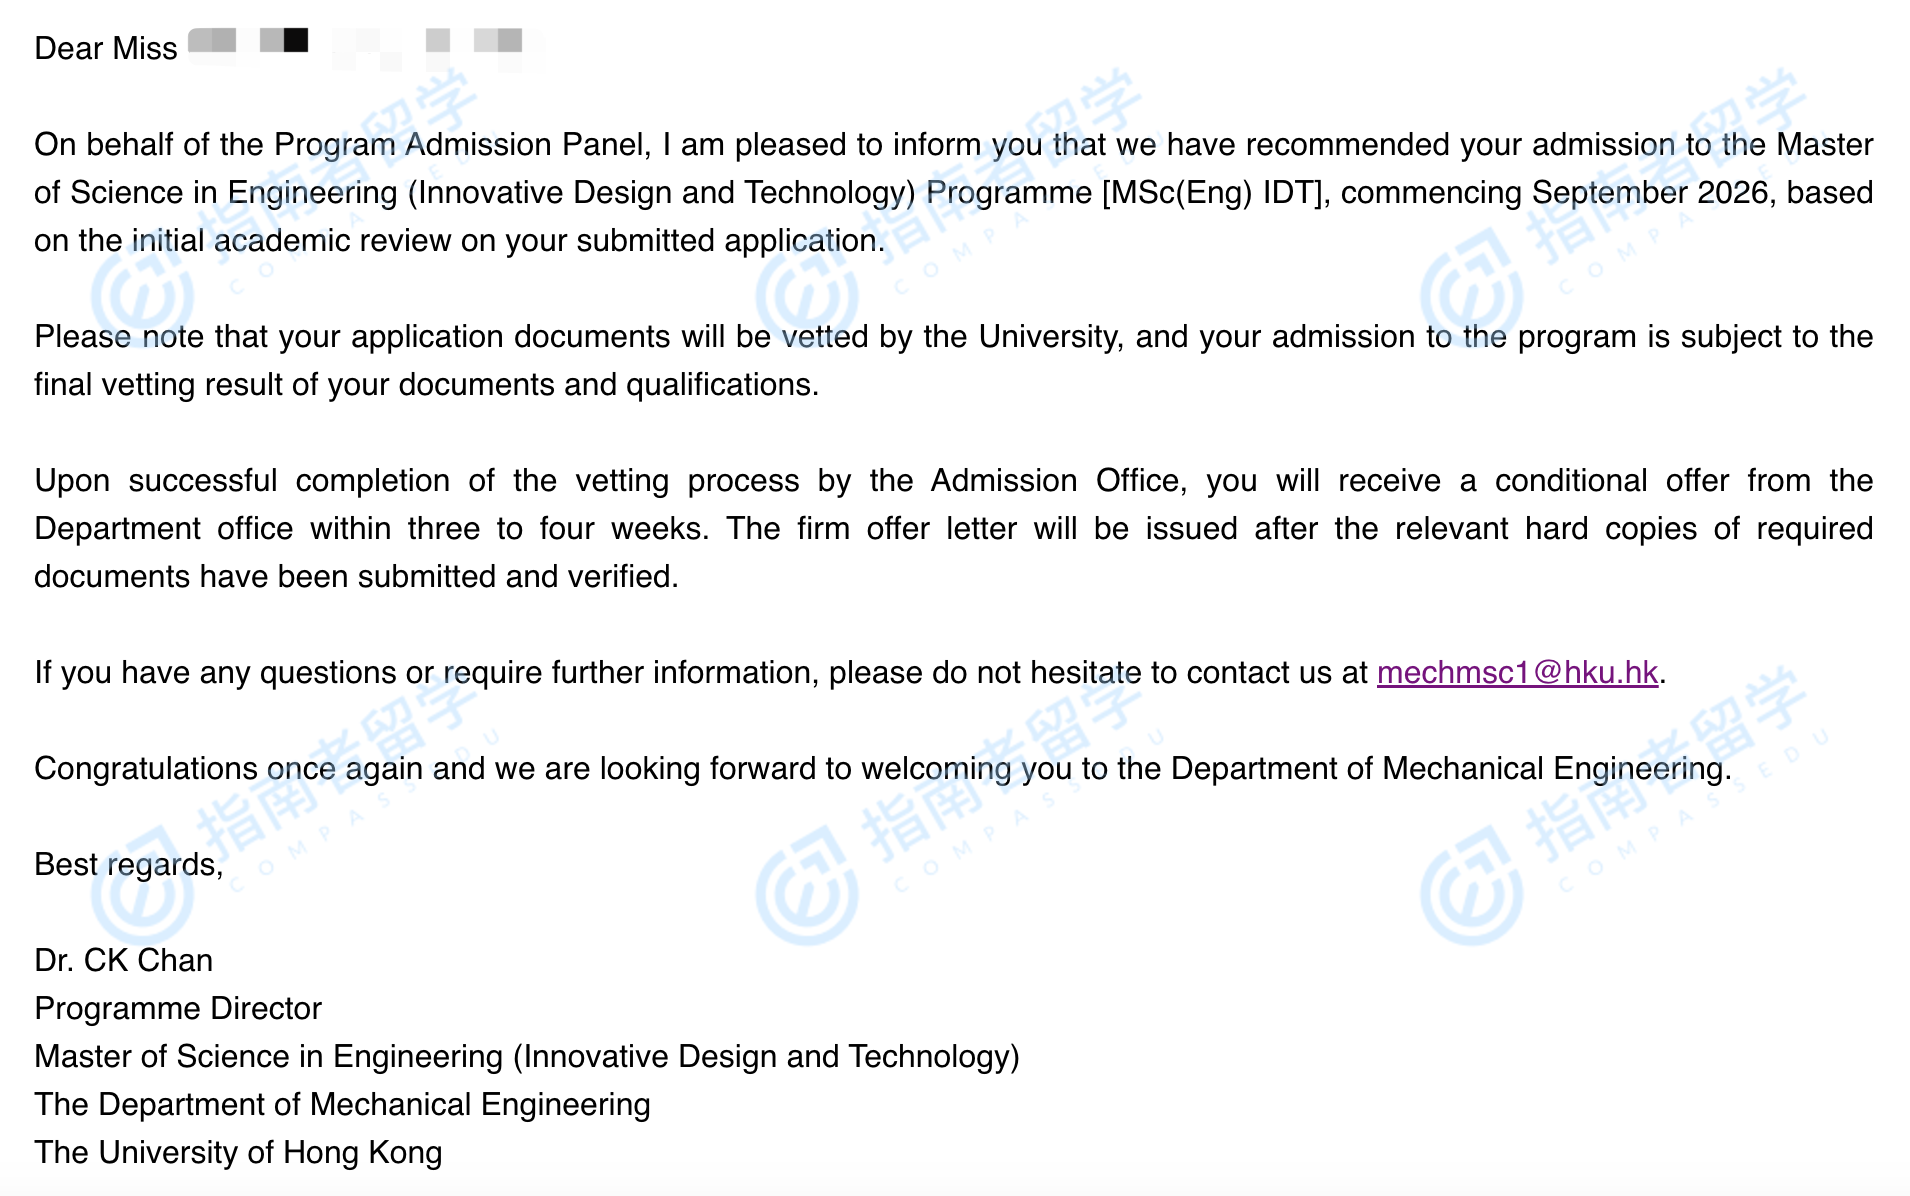Click the "Dear Miss" greeting text
Image resolution: width=1910 pixels, height=1196 pixels.
click(105, 48)
